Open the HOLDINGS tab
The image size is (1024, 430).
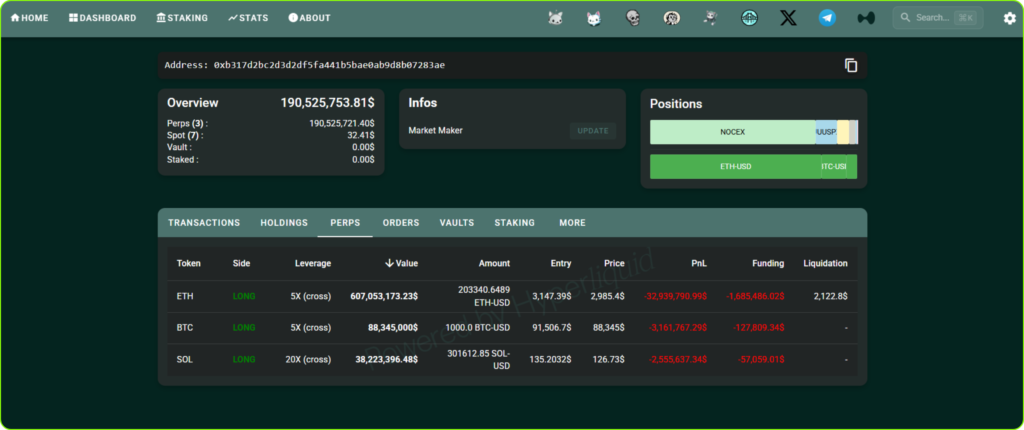pyautogui.click(x=284, y=223)
